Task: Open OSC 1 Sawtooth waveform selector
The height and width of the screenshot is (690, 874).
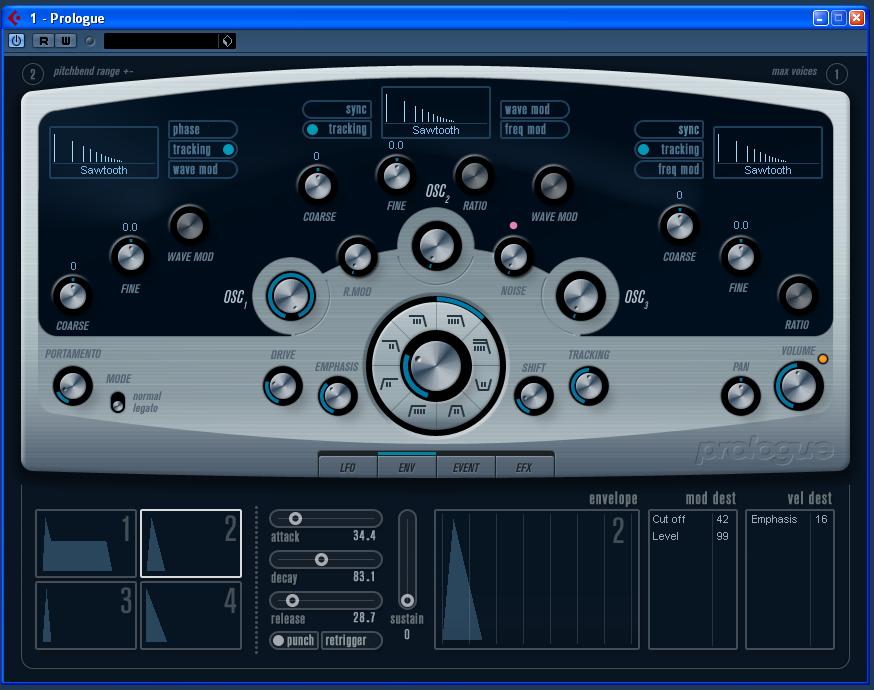Action: click(104, 152)
